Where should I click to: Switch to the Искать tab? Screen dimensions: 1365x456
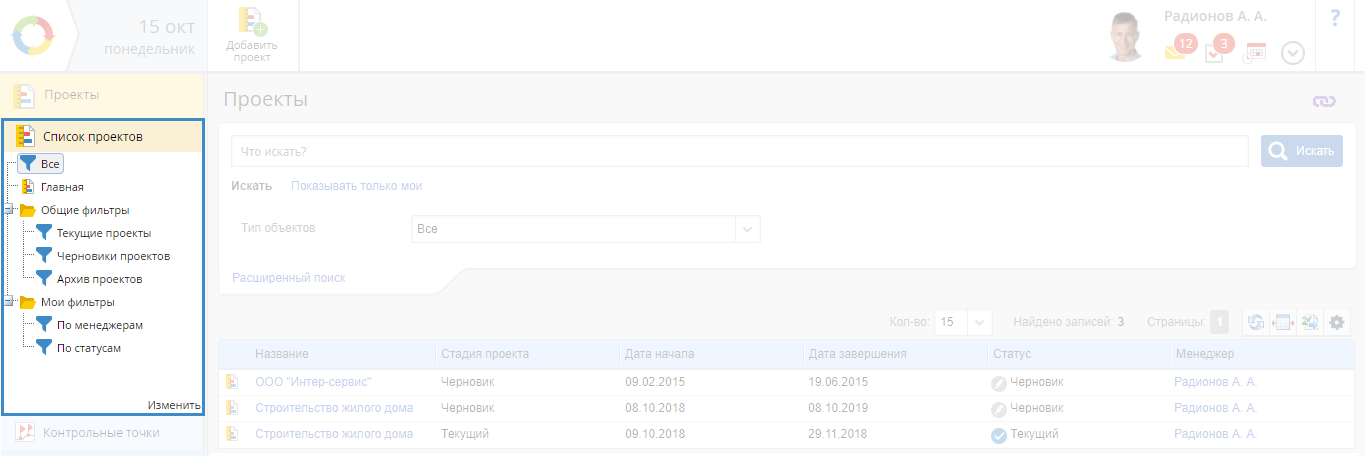(x=251, y=186)
